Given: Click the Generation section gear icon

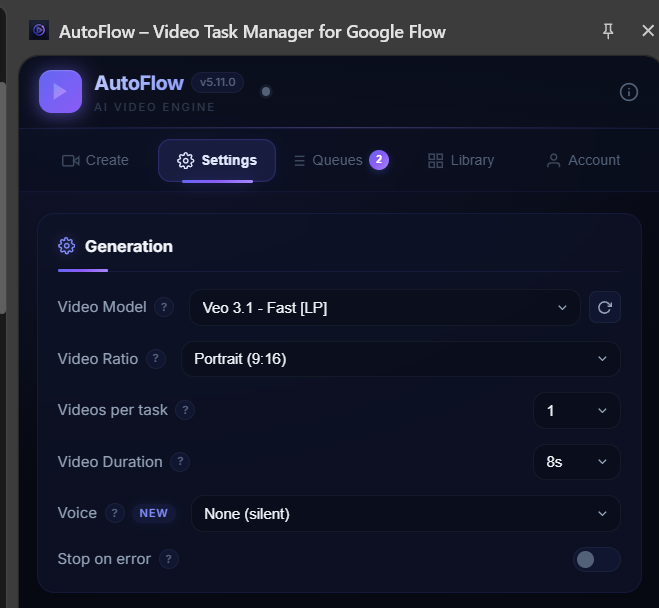Looking at the screenshot, I should (66, 246).
